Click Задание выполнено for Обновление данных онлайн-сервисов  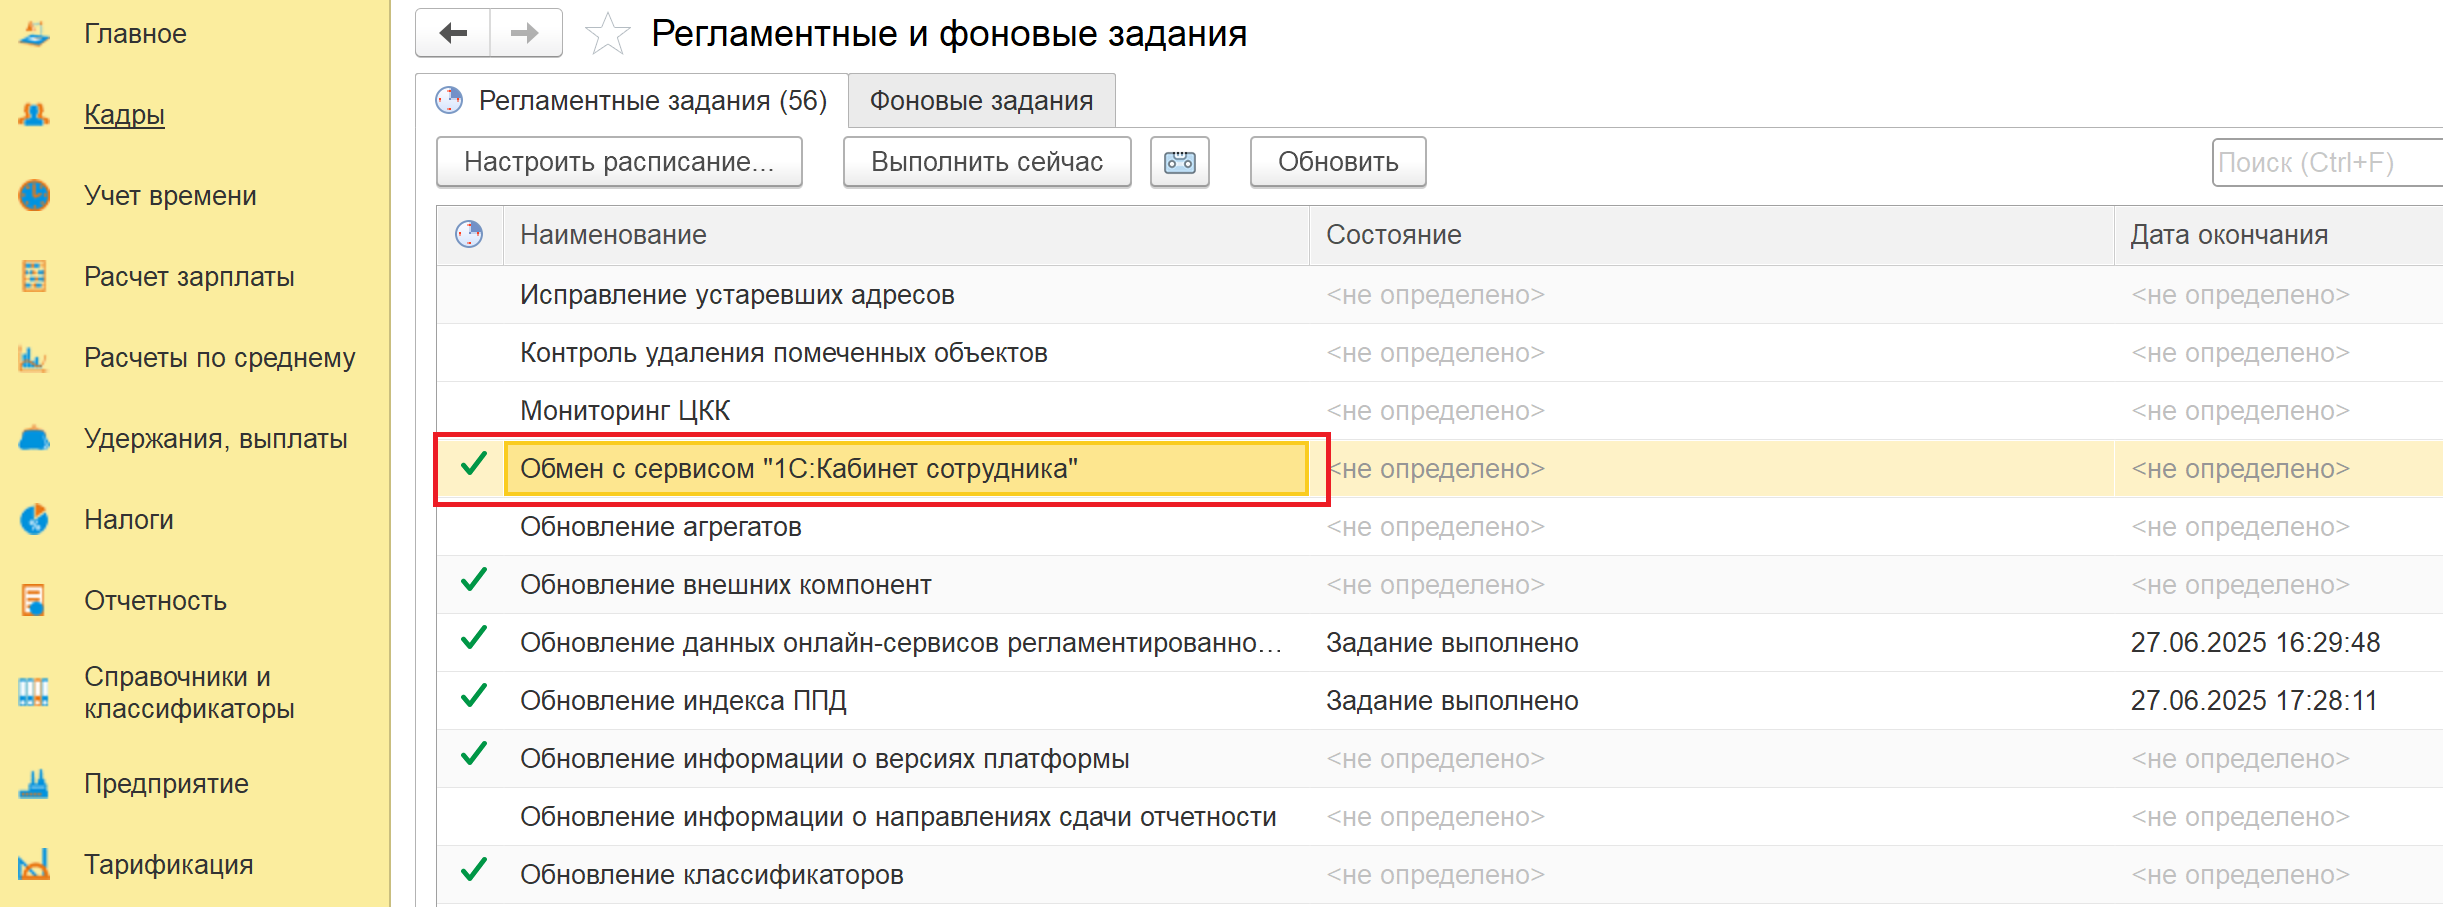tap(1452, 643)
